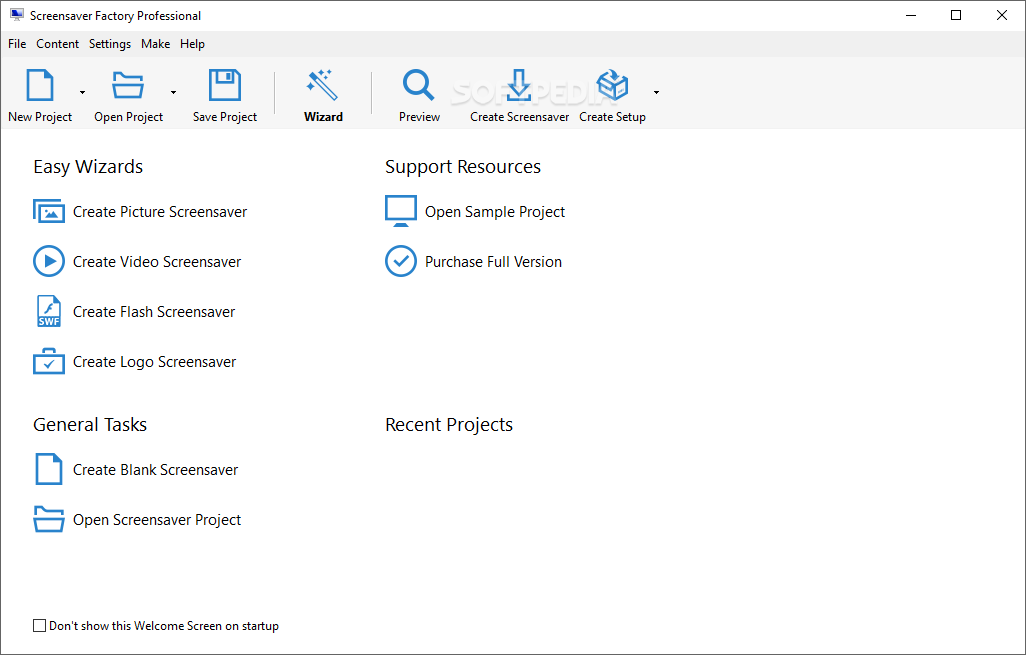The width and height of the screenshot is (1026, 655).
Task: Click the picture icon beside Create Picture Screensaver
Action: (x=49, y=211)
